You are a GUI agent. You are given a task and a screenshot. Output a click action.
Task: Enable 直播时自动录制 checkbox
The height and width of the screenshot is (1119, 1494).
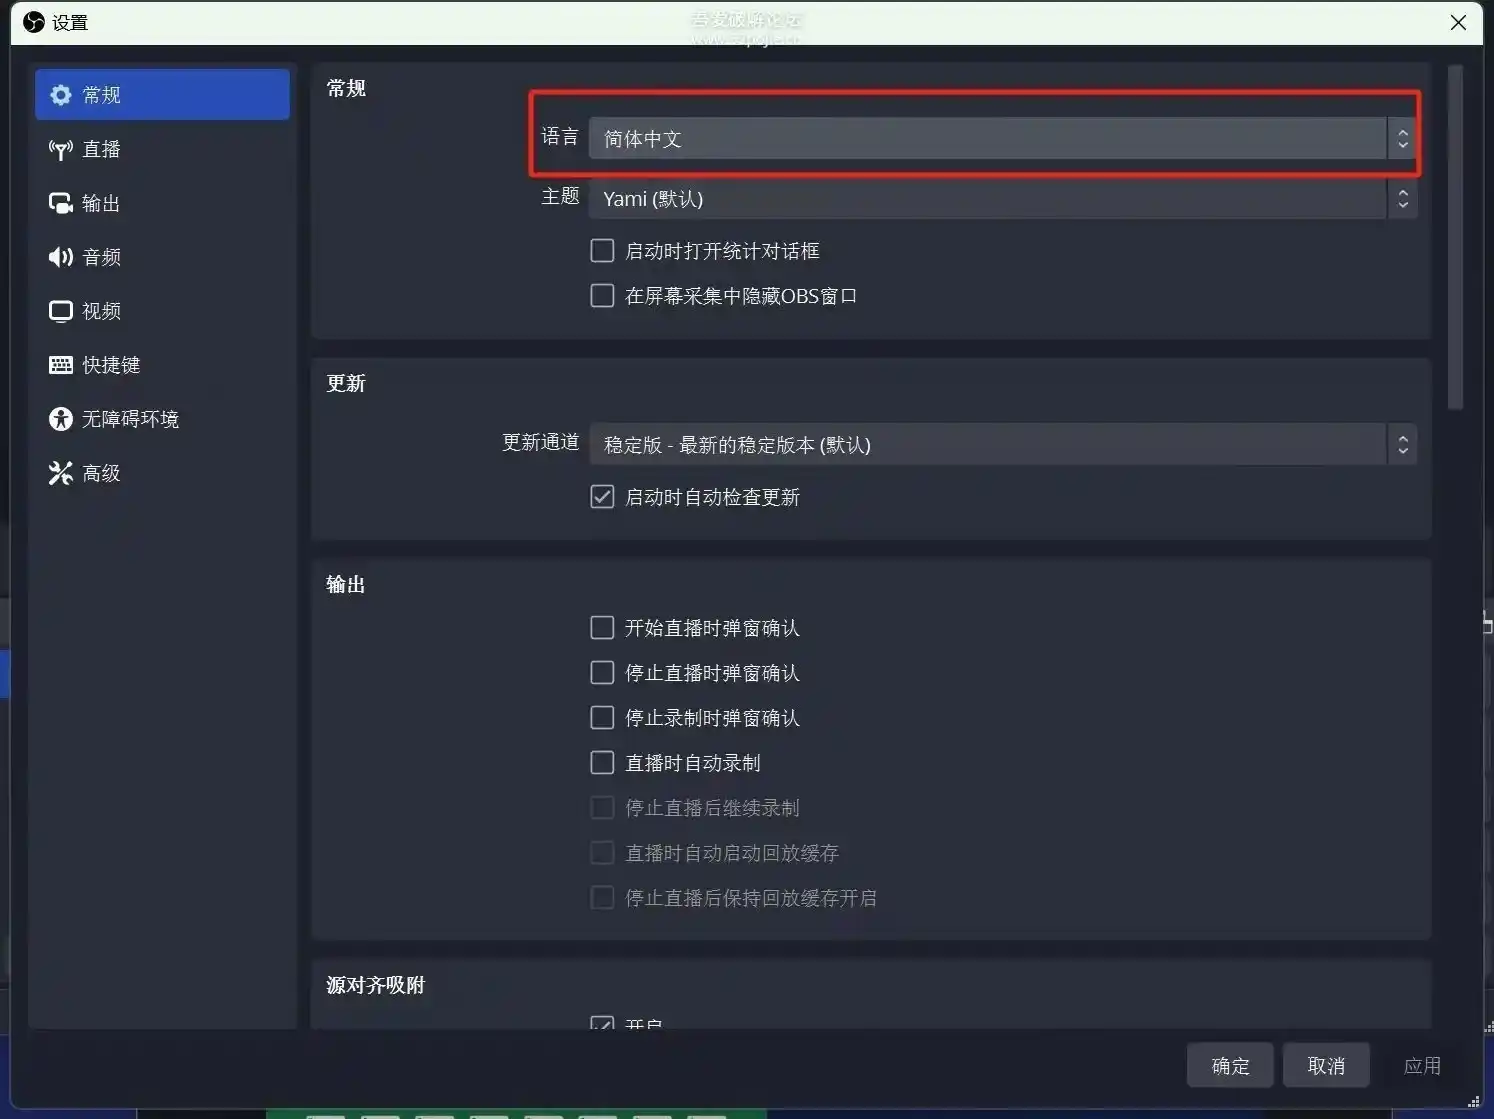coord(601,762)
